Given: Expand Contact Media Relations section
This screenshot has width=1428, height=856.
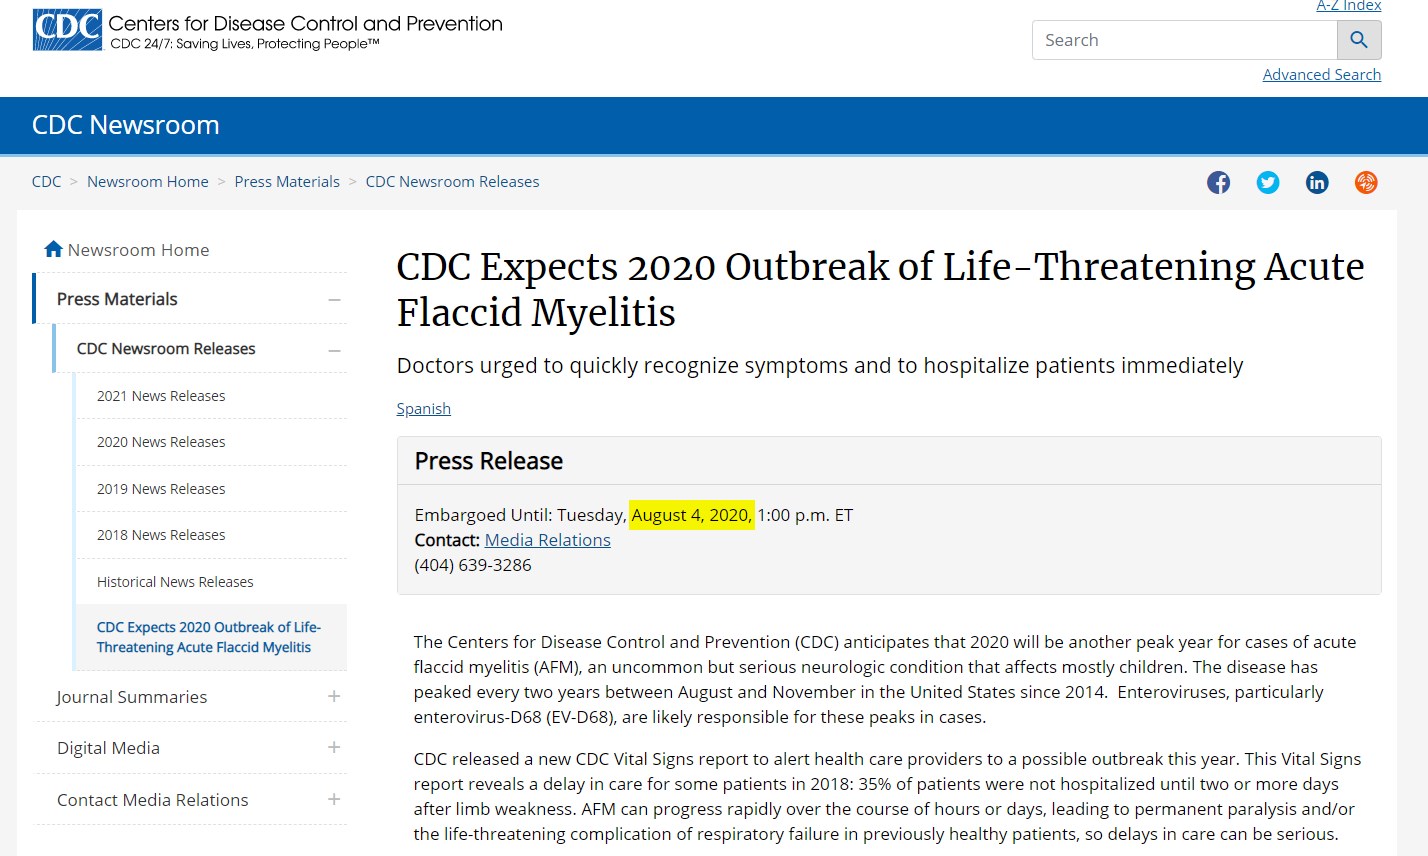Looking at the screenshot, I should pyautogui.click(x=334, y=799).
